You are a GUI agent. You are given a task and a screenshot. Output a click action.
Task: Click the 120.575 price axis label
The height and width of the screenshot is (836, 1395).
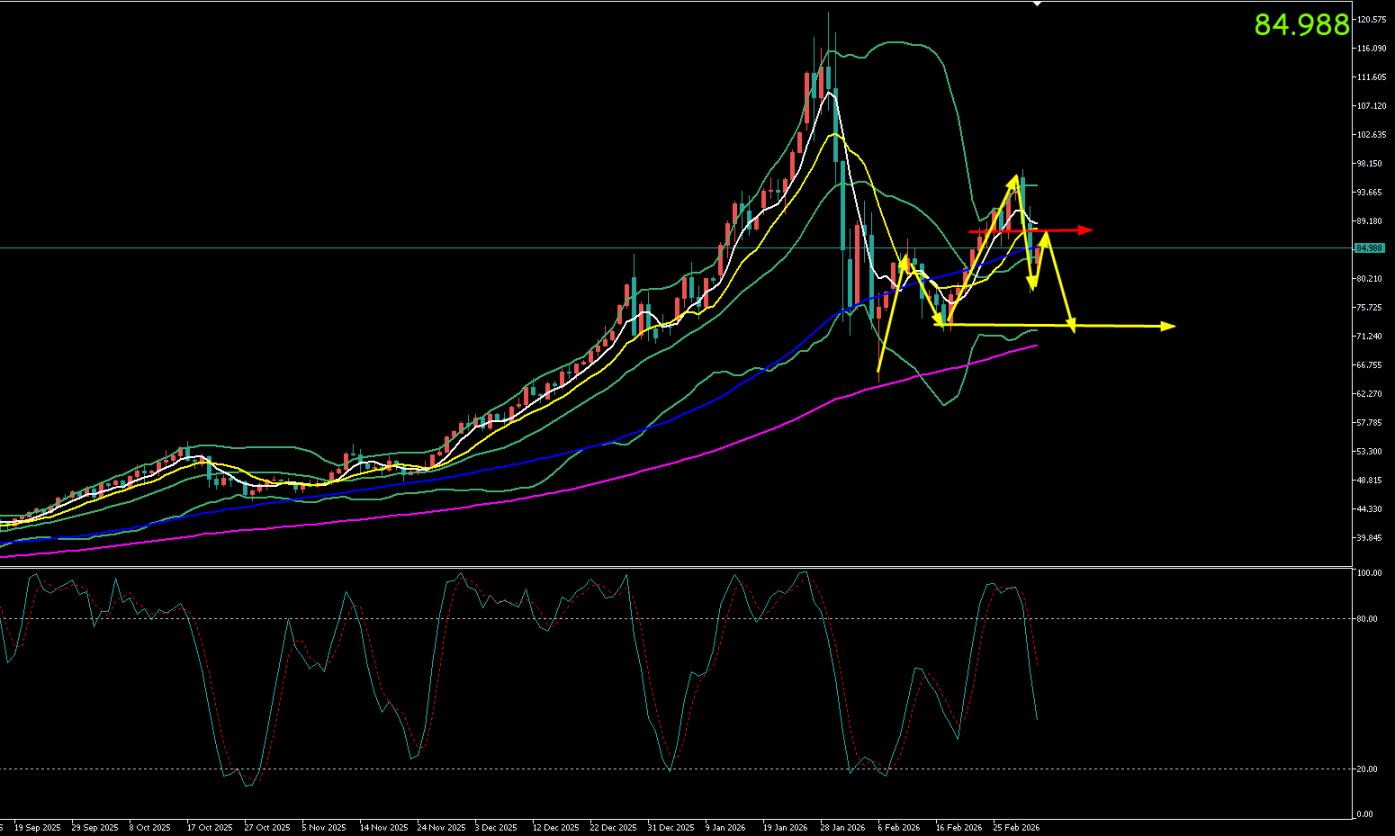coord(1371,20)
